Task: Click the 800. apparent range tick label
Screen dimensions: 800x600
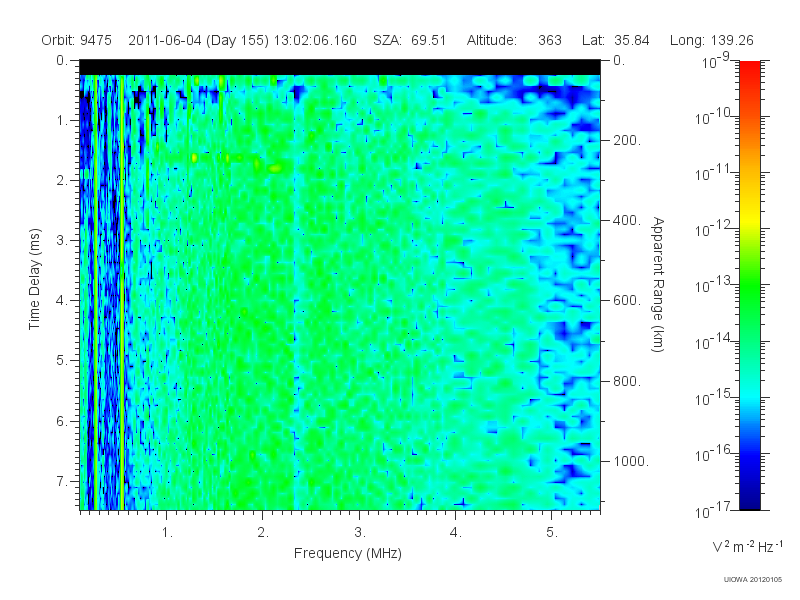Action: coord(627,381)
